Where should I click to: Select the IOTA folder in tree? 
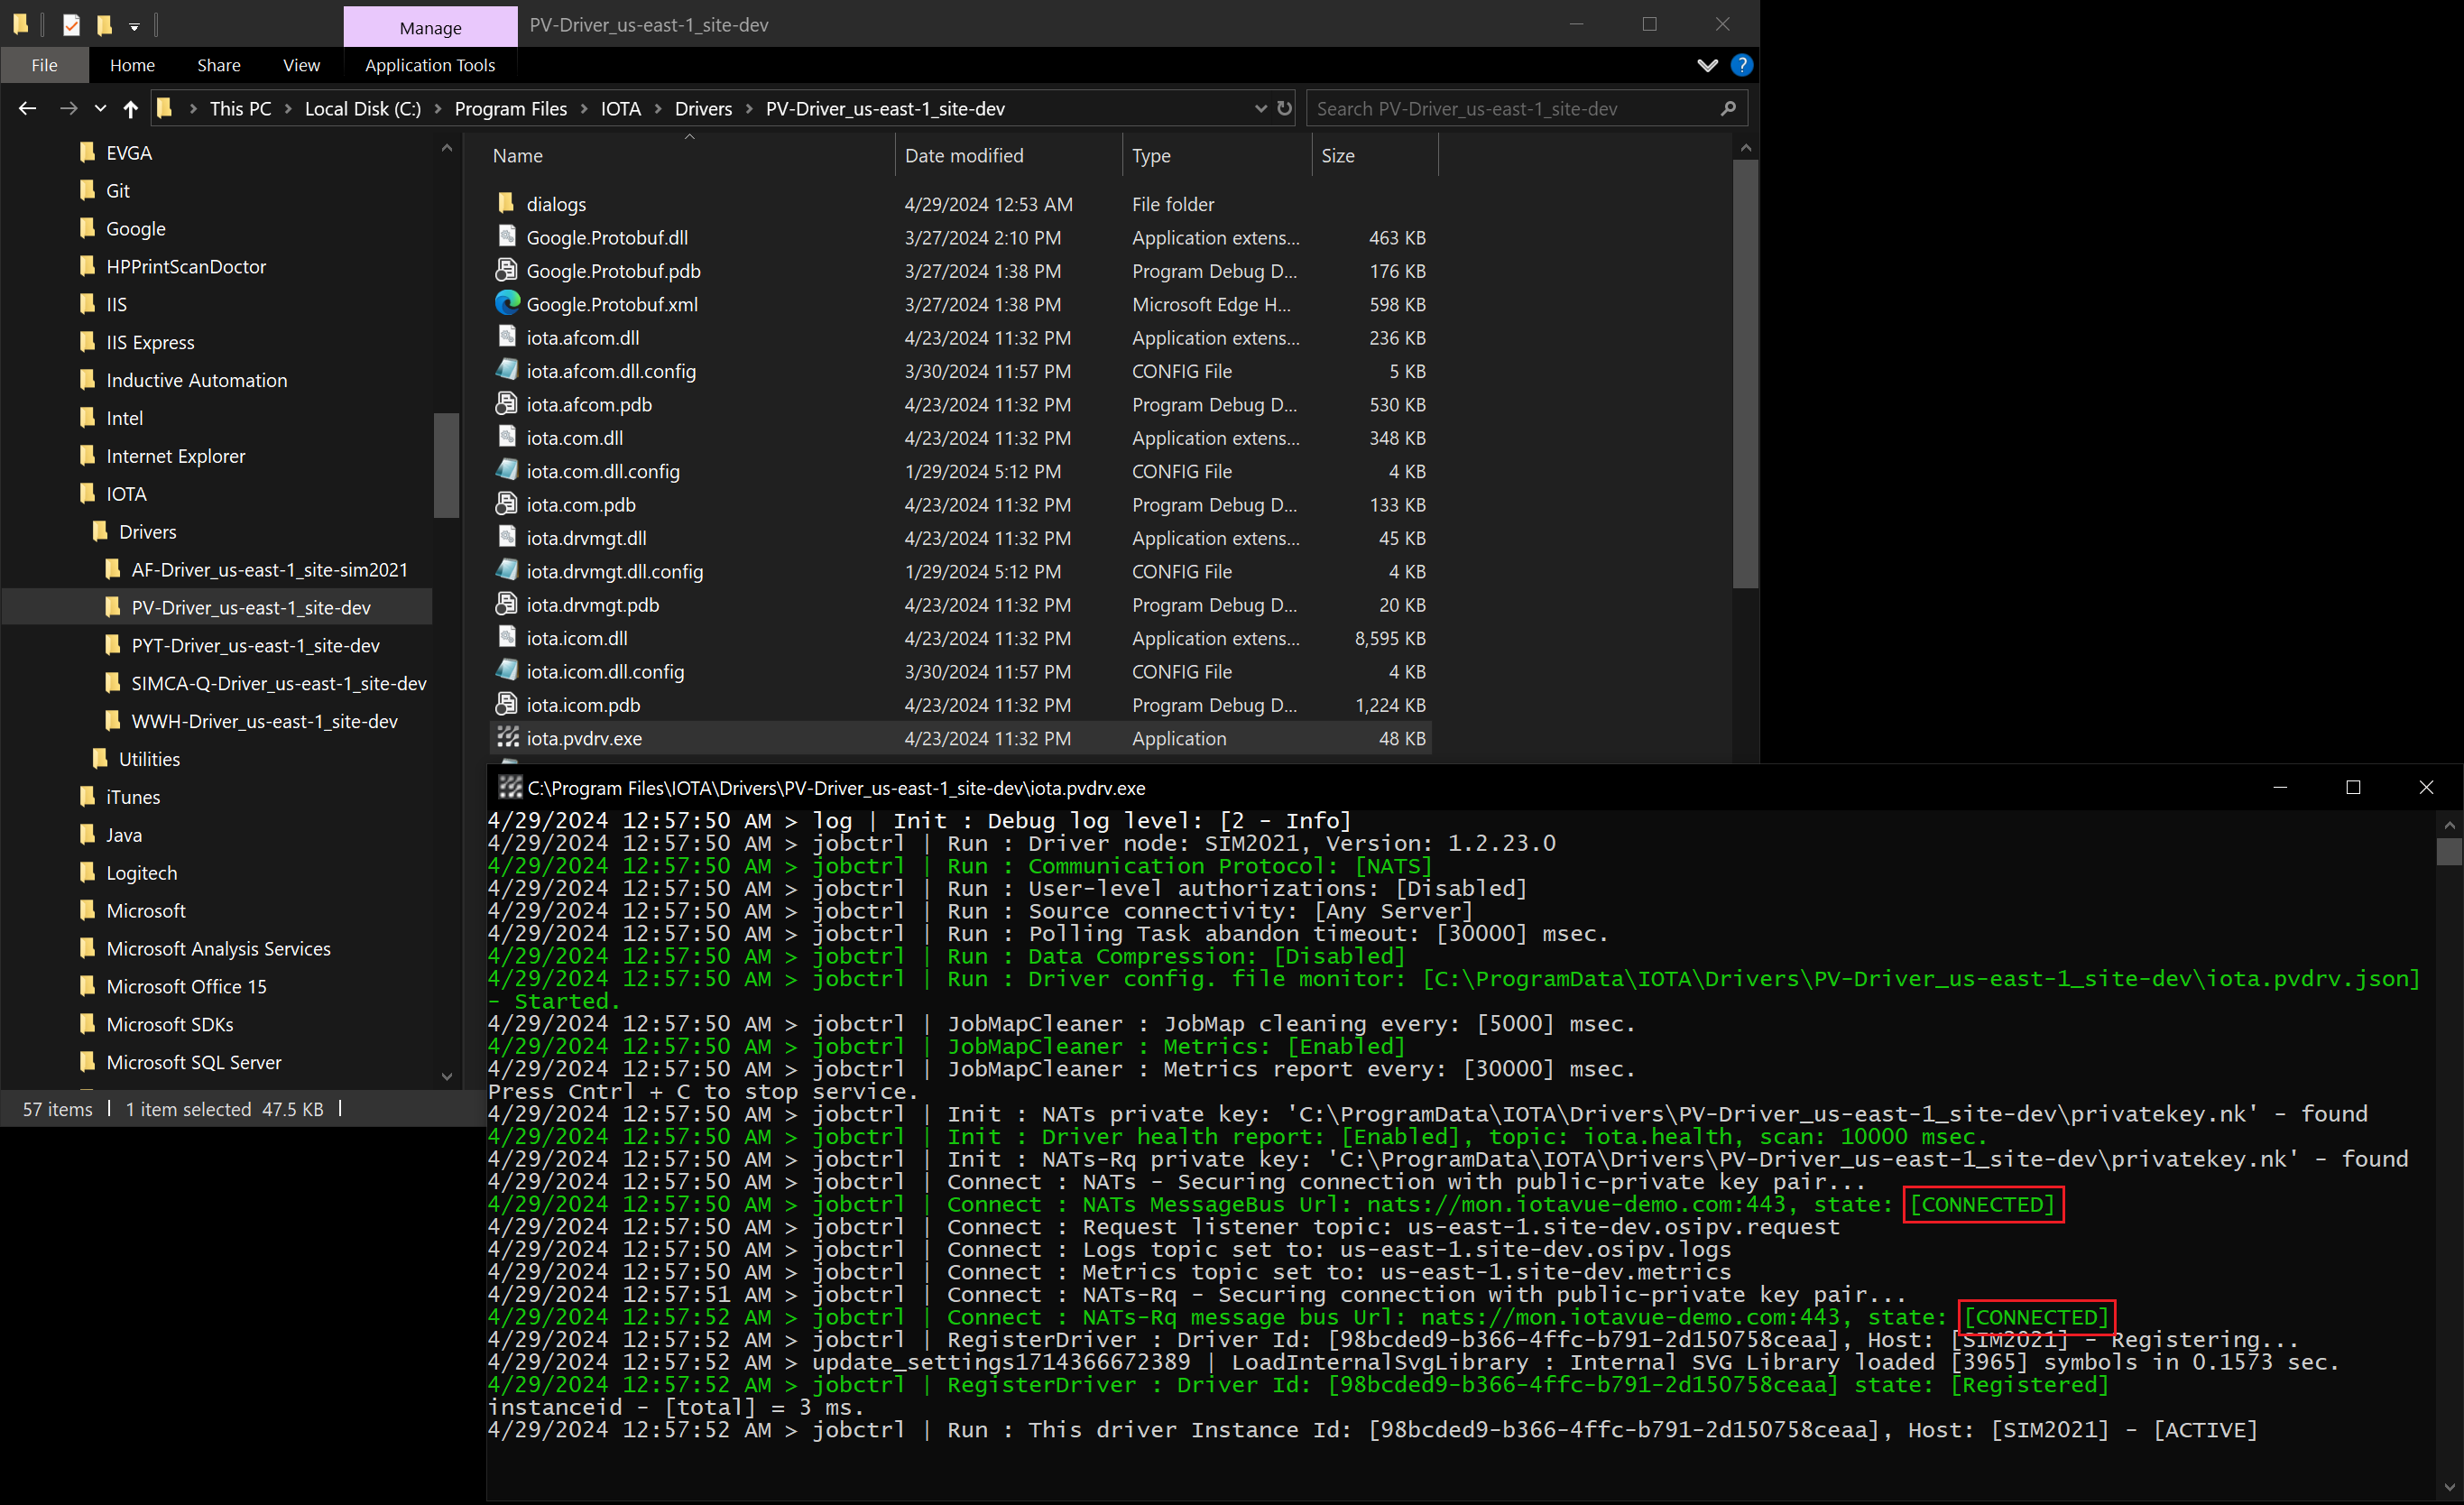click(126, 494)
